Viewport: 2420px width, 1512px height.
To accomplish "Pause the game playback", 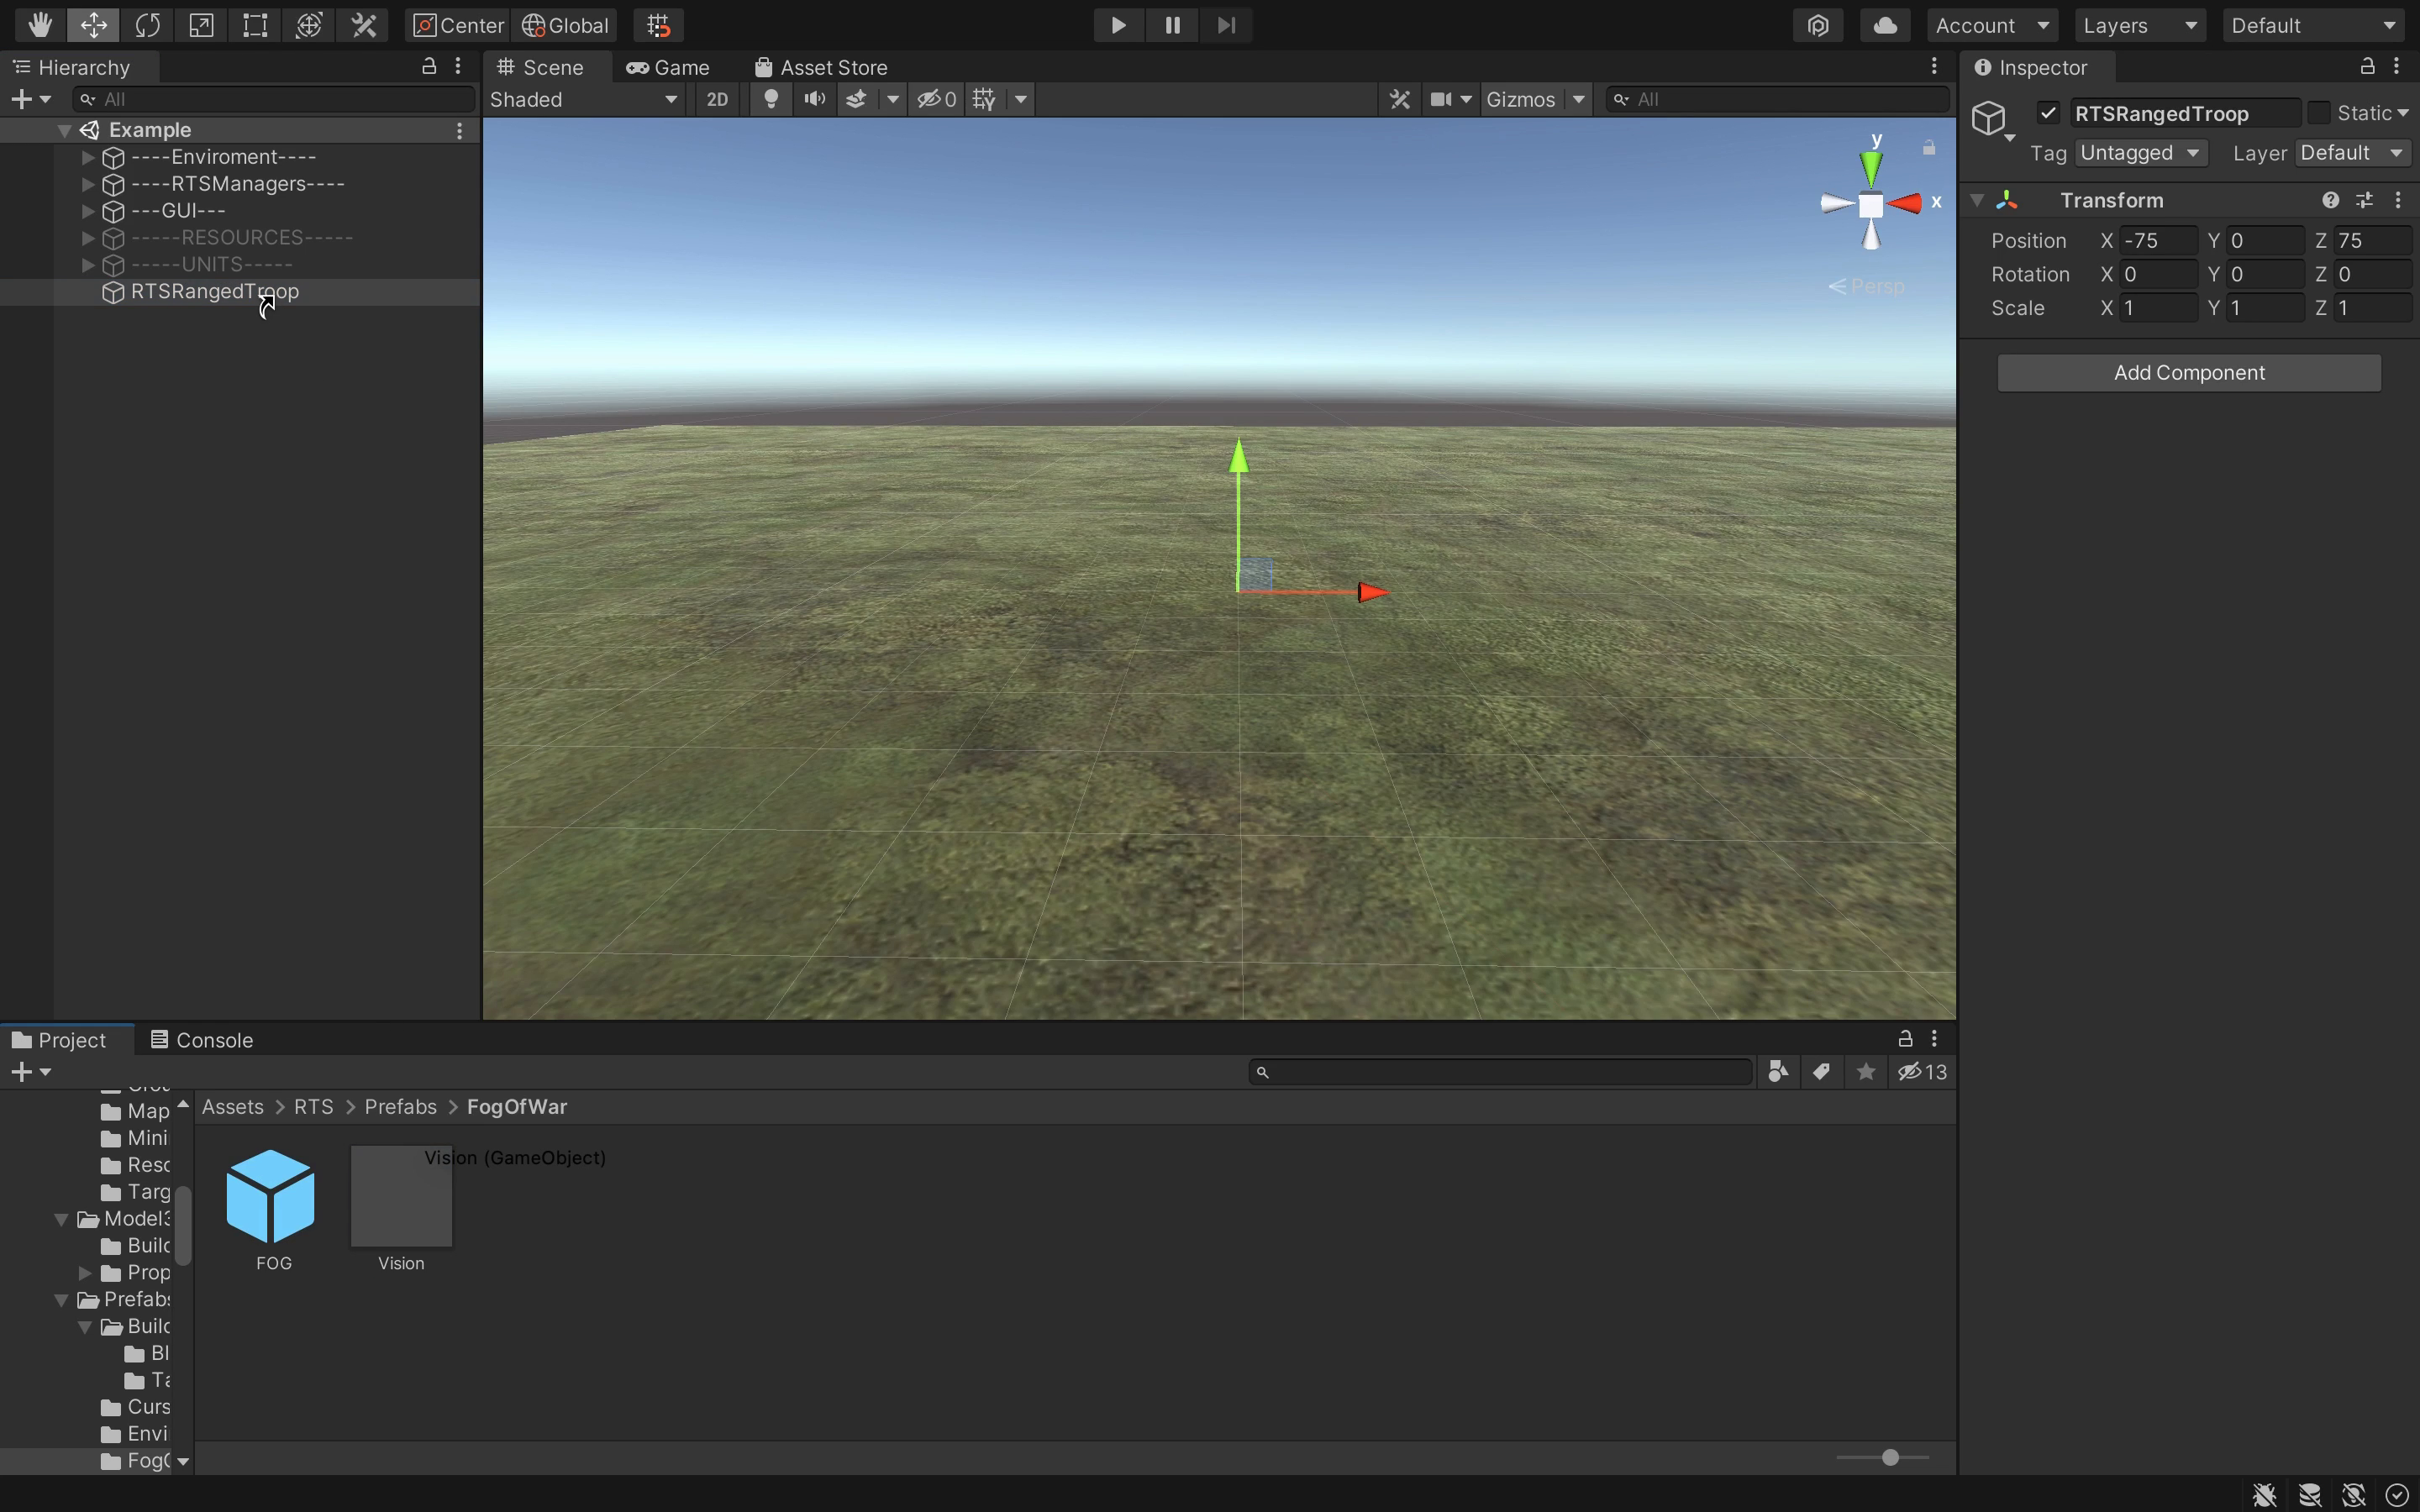I will point(1173,25).
